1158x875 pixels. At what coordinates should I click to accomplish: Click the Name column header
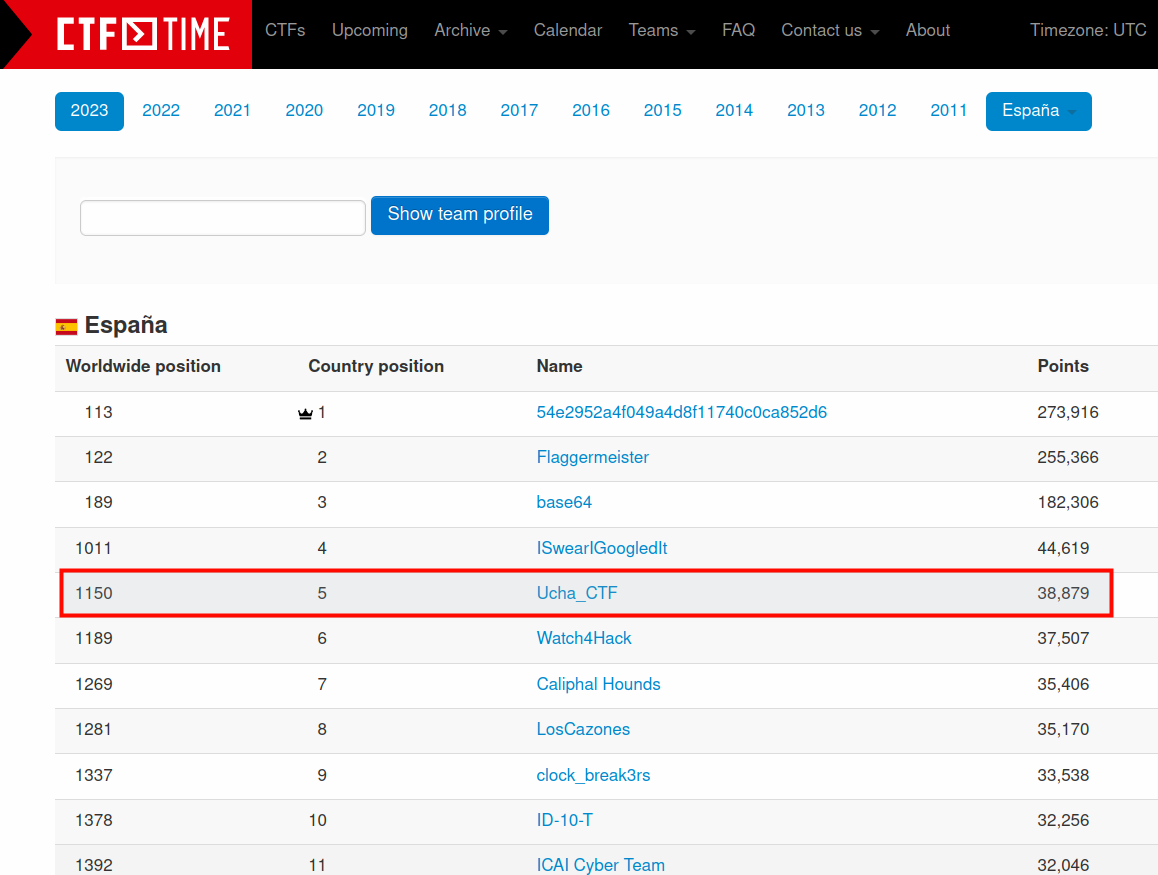pyautogui.click(x=559, y=367)
